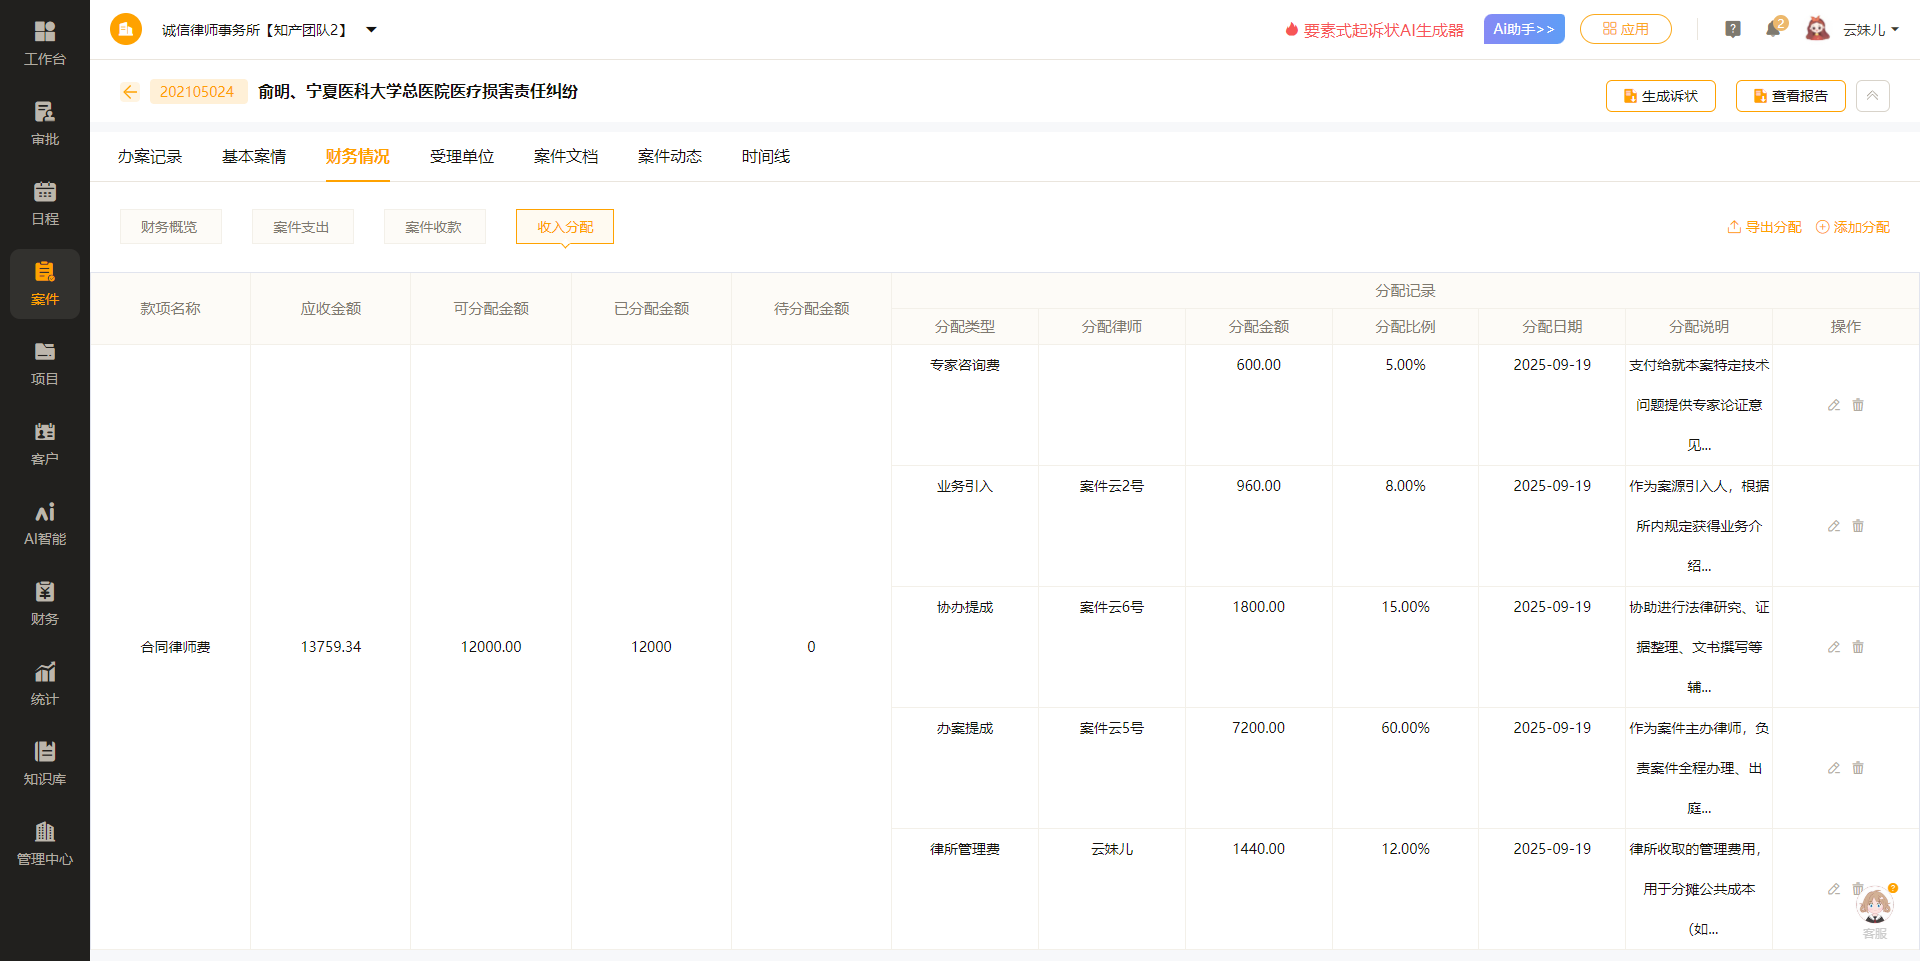The width and height of the screenshot is (1920, 961).
Task: Go to 财务 finance in sidebar
Action: (x=45, y=603)
